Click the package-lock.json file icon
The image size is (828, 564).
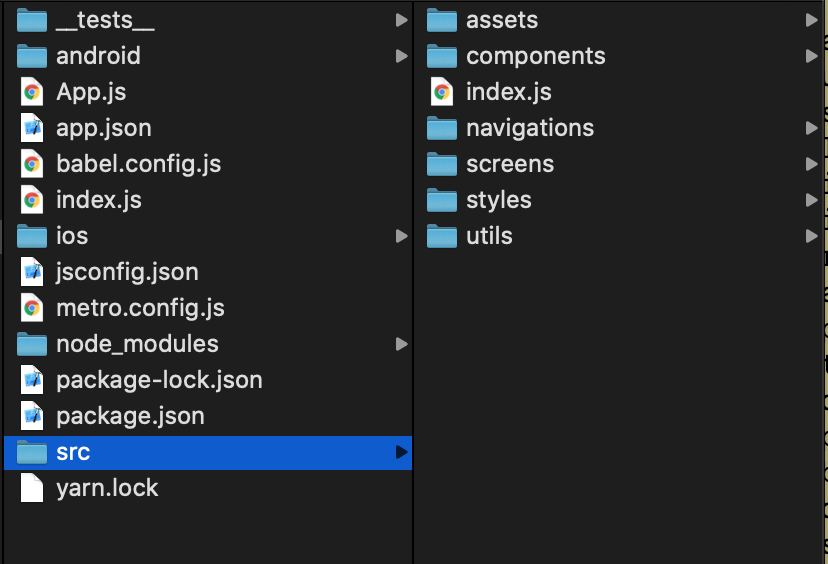point(32,380)
